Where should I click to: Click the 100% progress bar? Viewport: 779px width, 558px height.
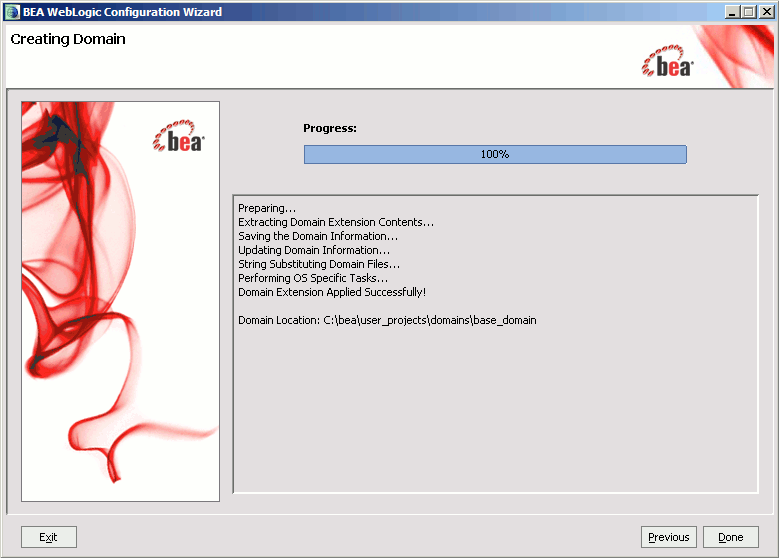click(x=495, y=154)
